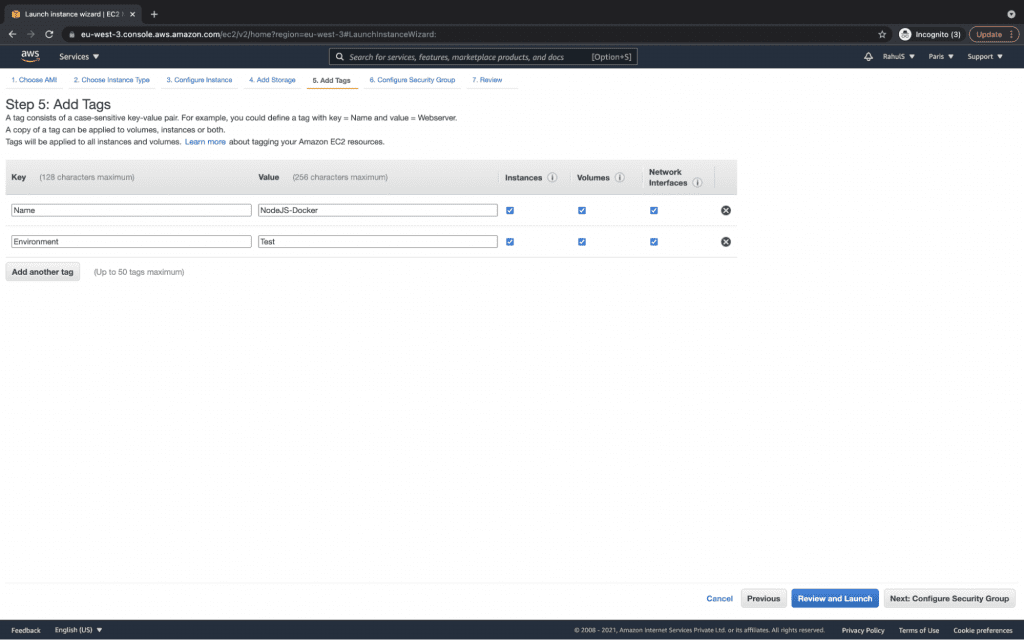
Task: Click the AWS logo home icon
Action: coord(30,57)
